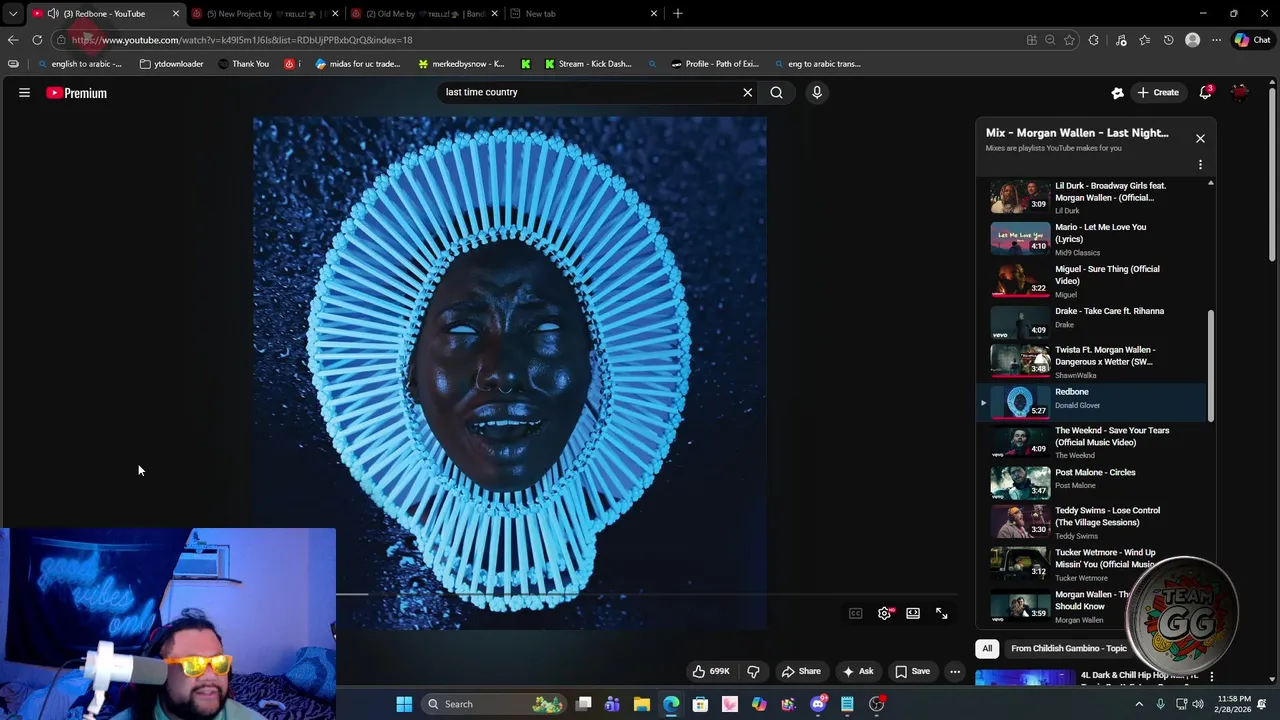Open the Windows Start menu
The width and height of the screenshot is (1280, 720).
[x=404, y=704]
